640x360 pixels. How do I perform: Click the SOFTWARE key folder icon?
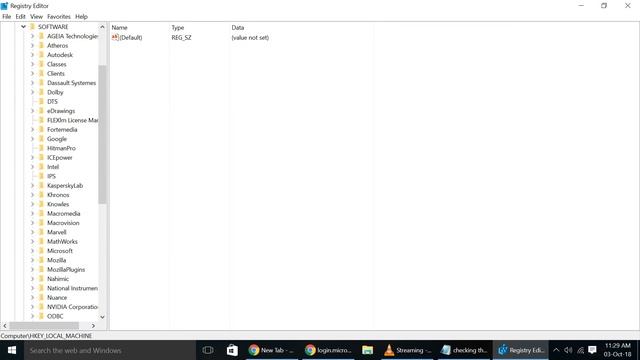(32, 27)
